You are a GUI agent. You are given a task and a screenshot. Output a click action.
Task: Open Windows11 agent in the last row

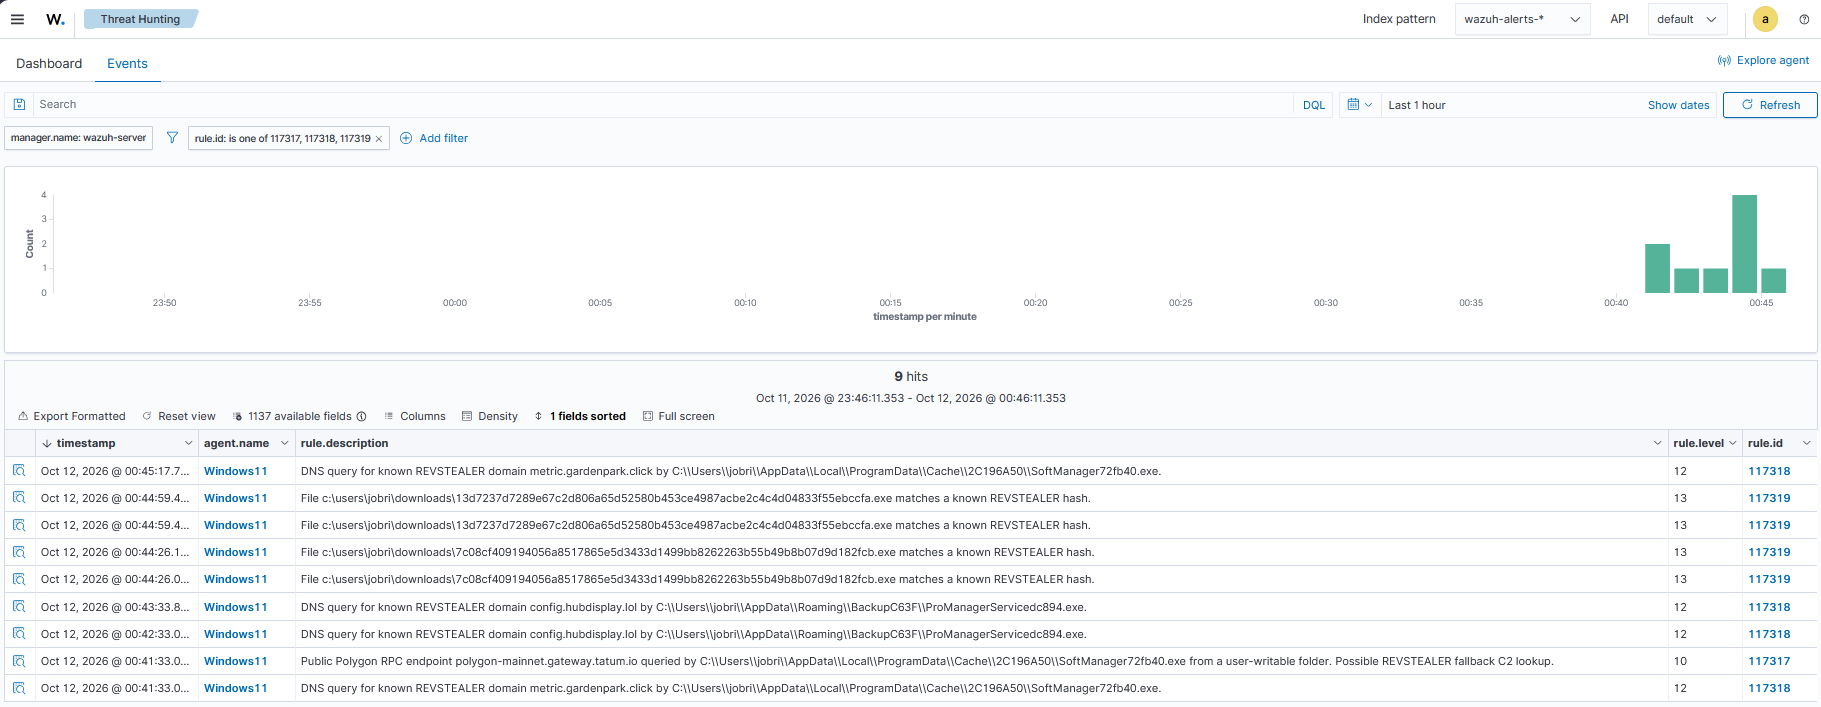tap(235, 688)
